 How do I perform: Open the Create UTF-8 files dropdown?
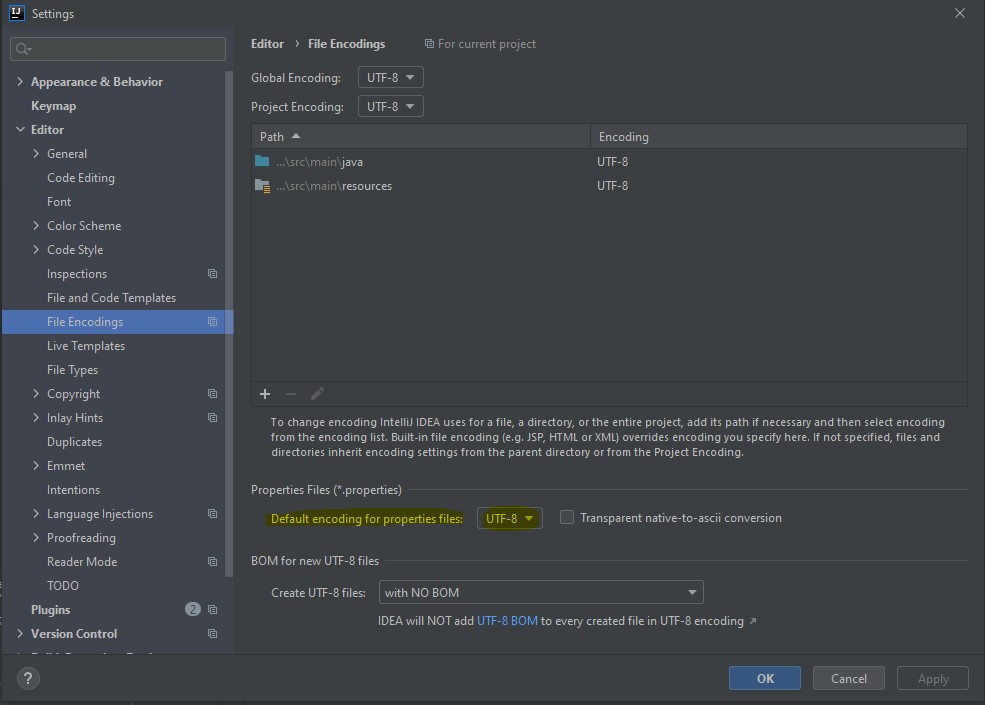[540, 592]
